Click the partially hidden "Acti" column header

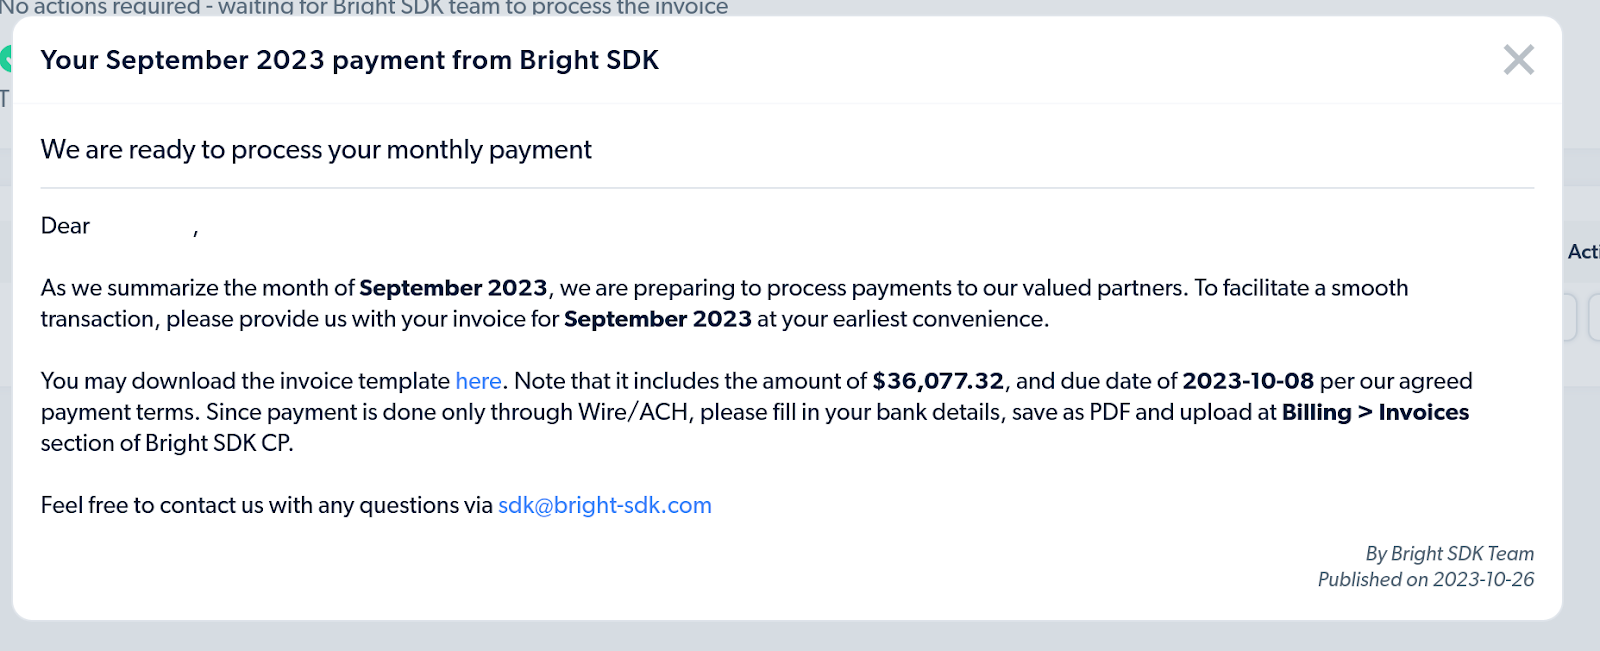click(1583, 252)
